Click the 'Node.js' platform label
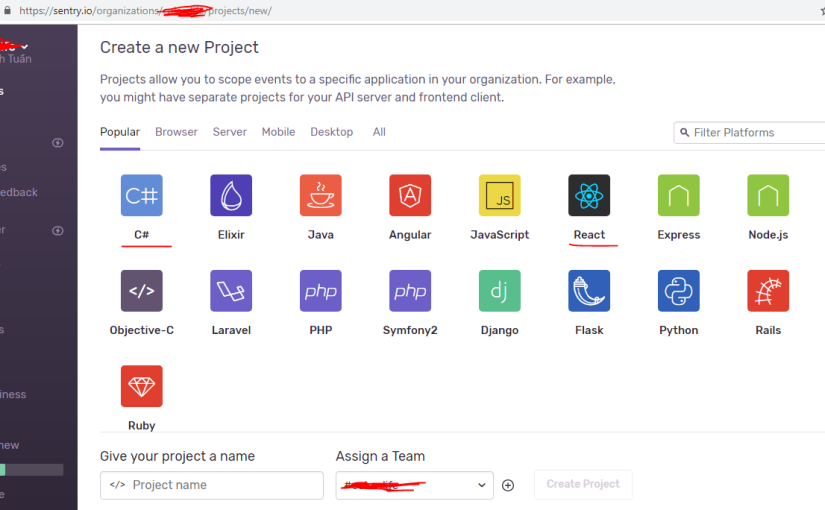The image size is (825, 510). [768, 235]
